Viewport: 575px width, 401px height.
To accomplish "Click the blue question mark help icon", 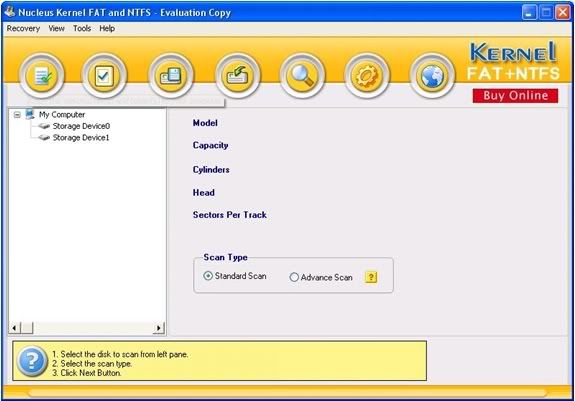I will (x=32, y=361).
